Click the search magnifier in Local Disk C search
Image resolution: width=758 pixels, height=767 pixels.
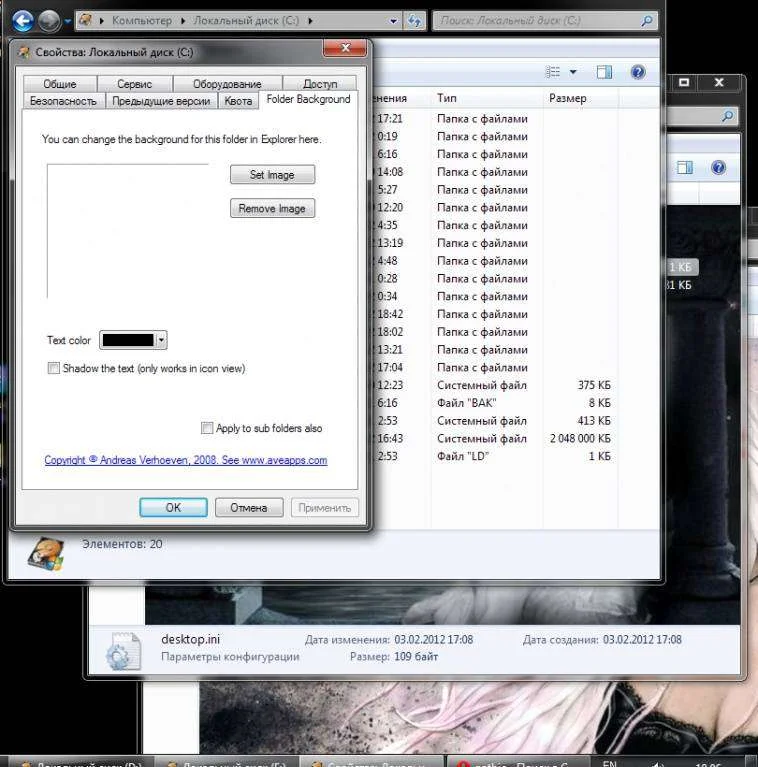[647, 21]
